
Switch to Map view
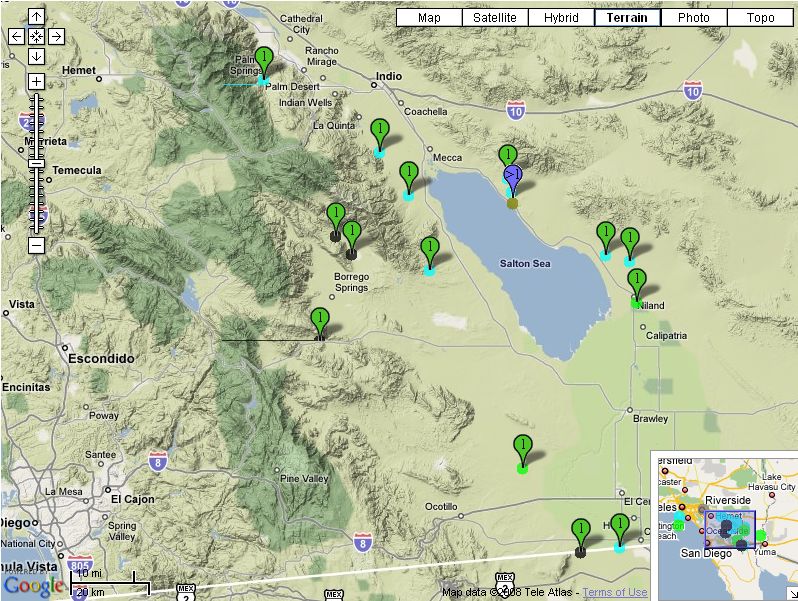(x=429, y=17)
